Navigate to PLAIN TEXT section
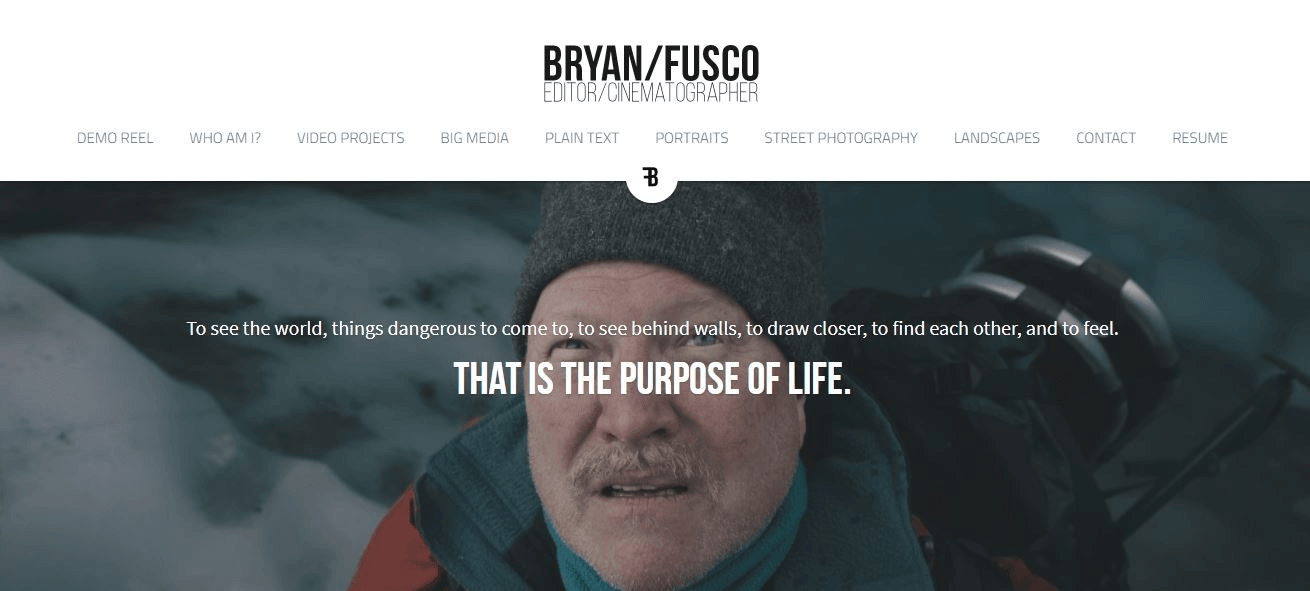 coord(582,138)
